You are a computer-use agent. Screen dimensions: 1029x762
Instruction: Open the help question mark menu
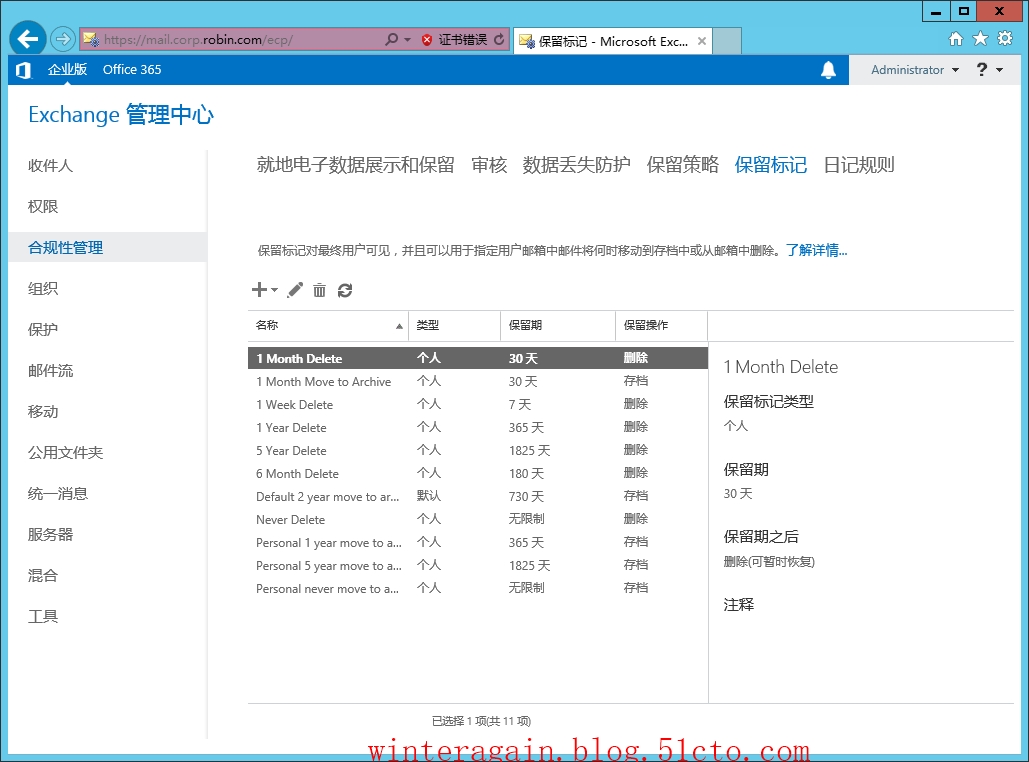point(989,70)
